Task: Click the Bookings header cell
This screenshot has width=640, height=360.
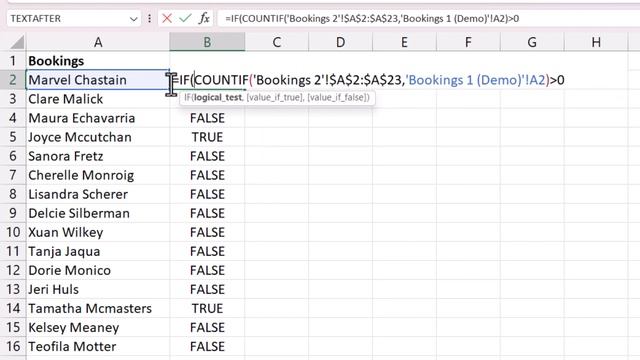Action: click(x=98, y=61)
